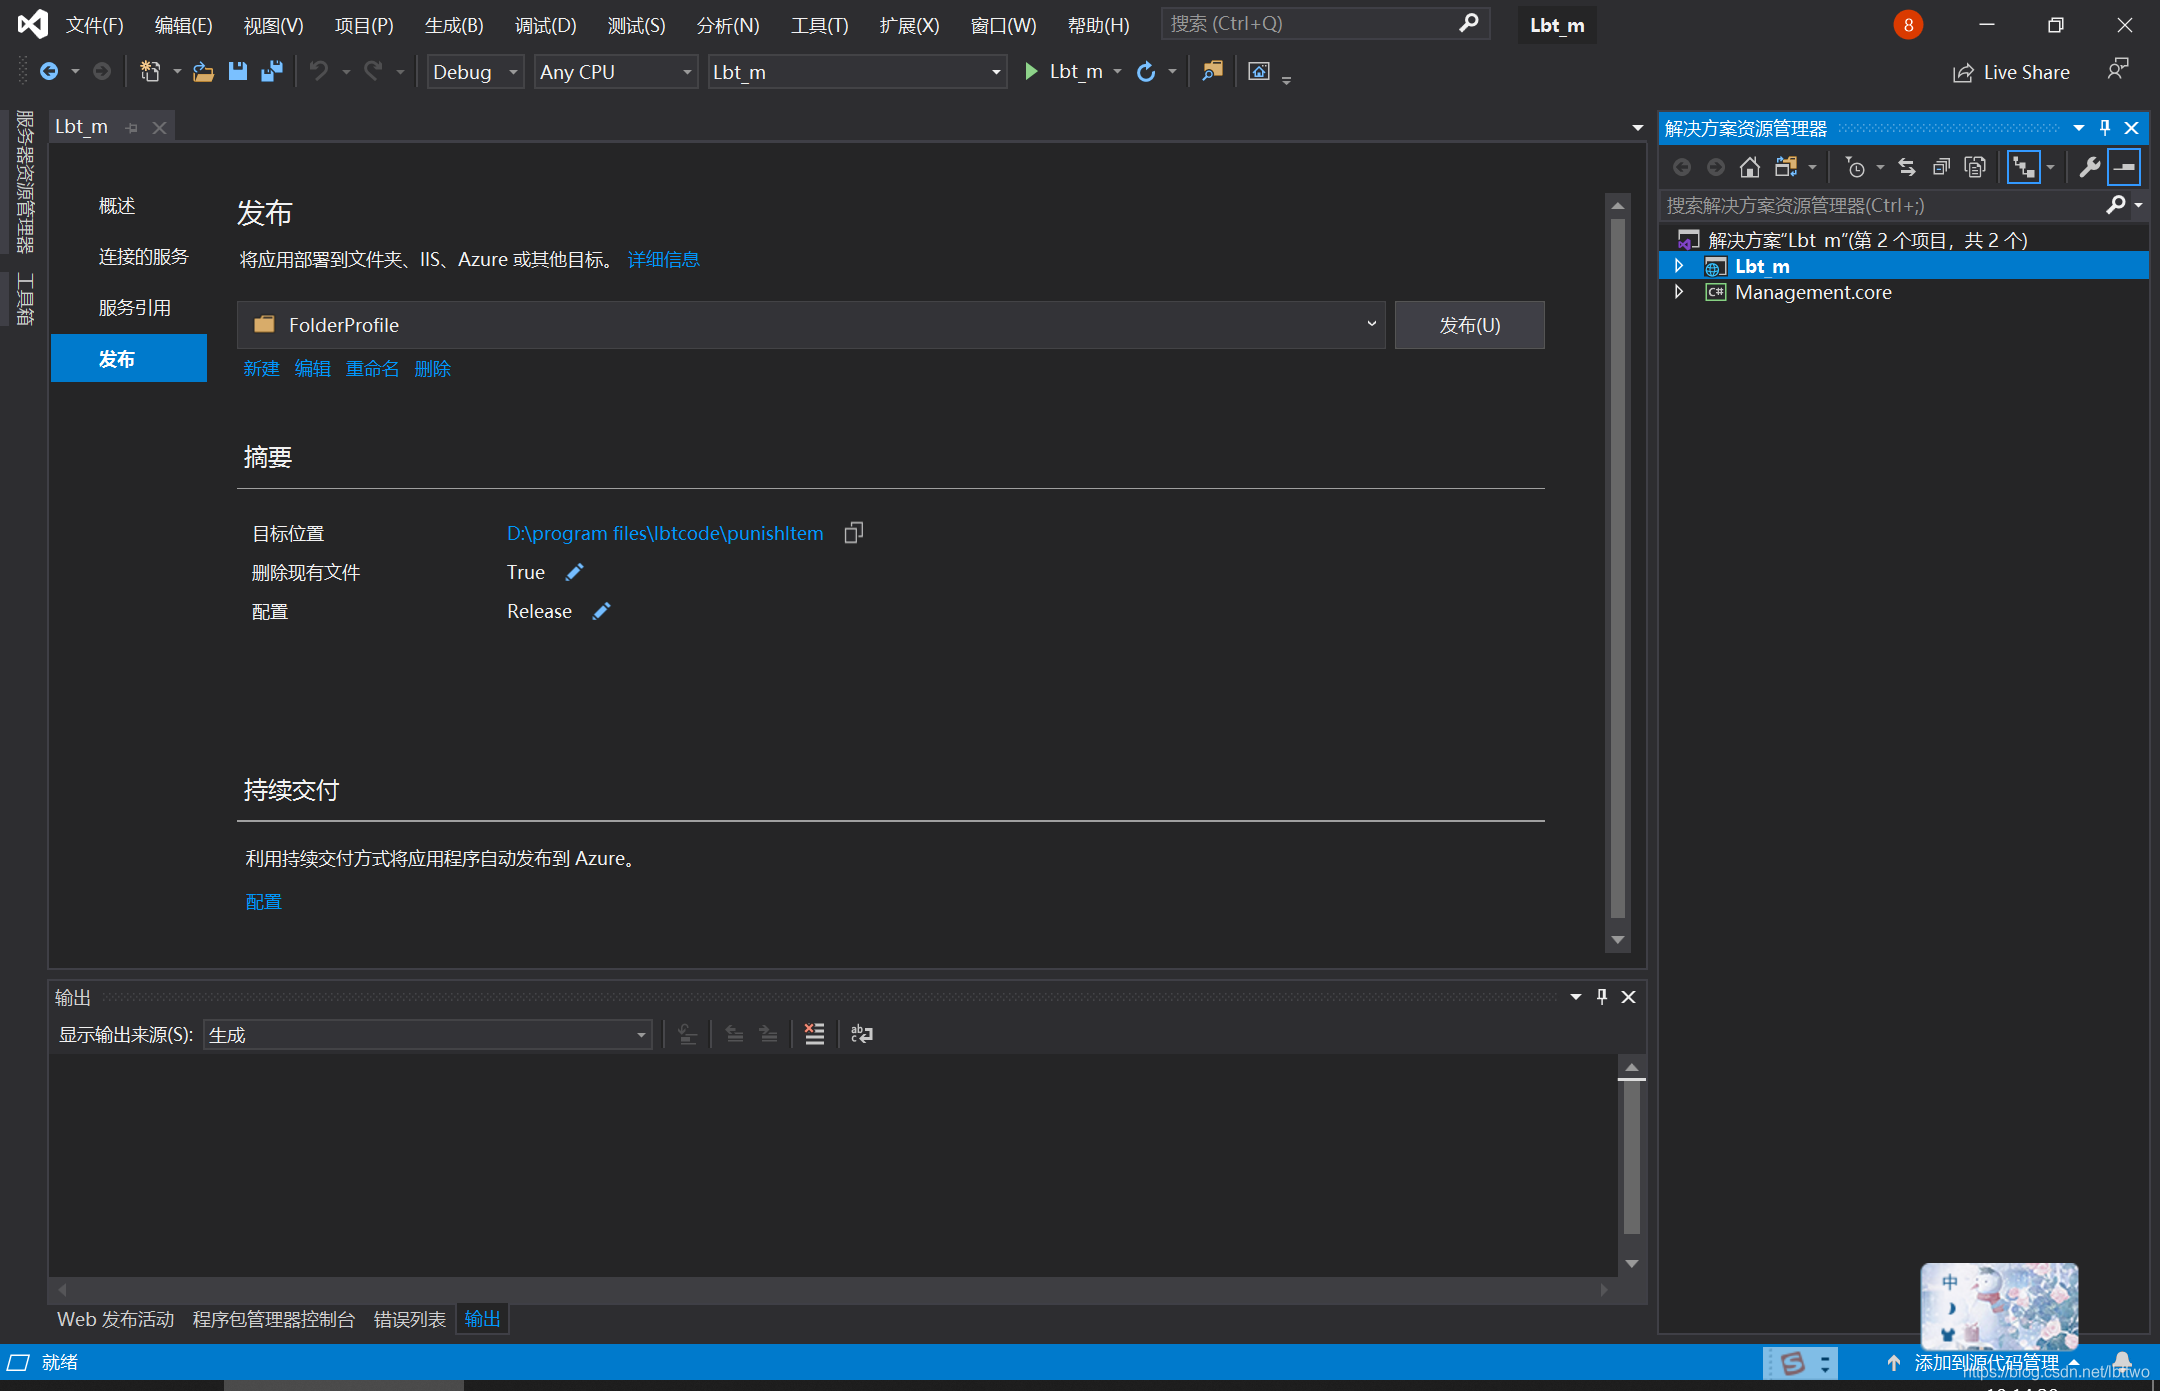Open the 生成(B) menu
The height and width of the screenshot is (1391, 2160).
(454, 25)
